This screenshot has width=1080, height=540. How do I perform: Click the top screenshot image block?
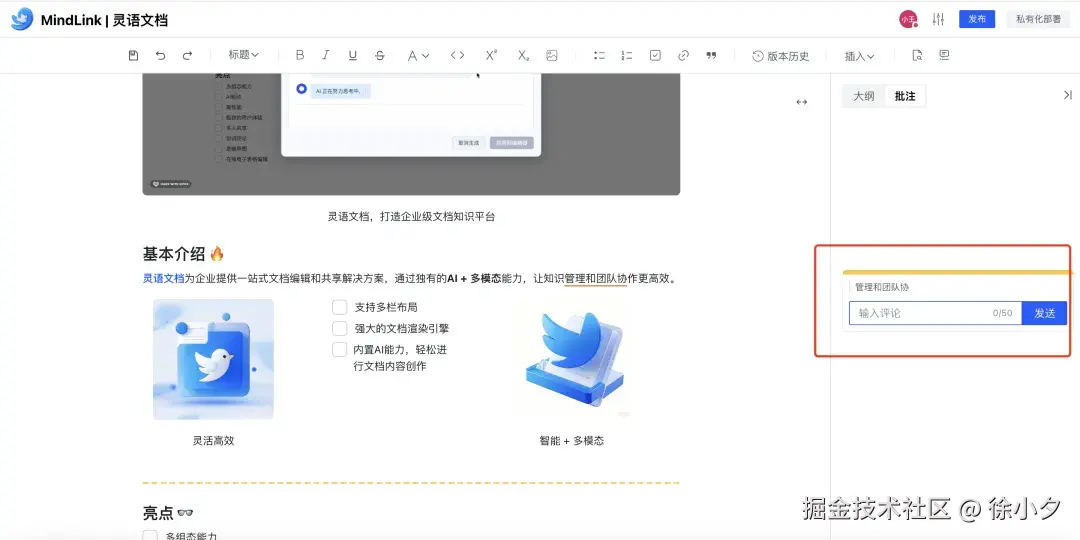click(411, 134)
